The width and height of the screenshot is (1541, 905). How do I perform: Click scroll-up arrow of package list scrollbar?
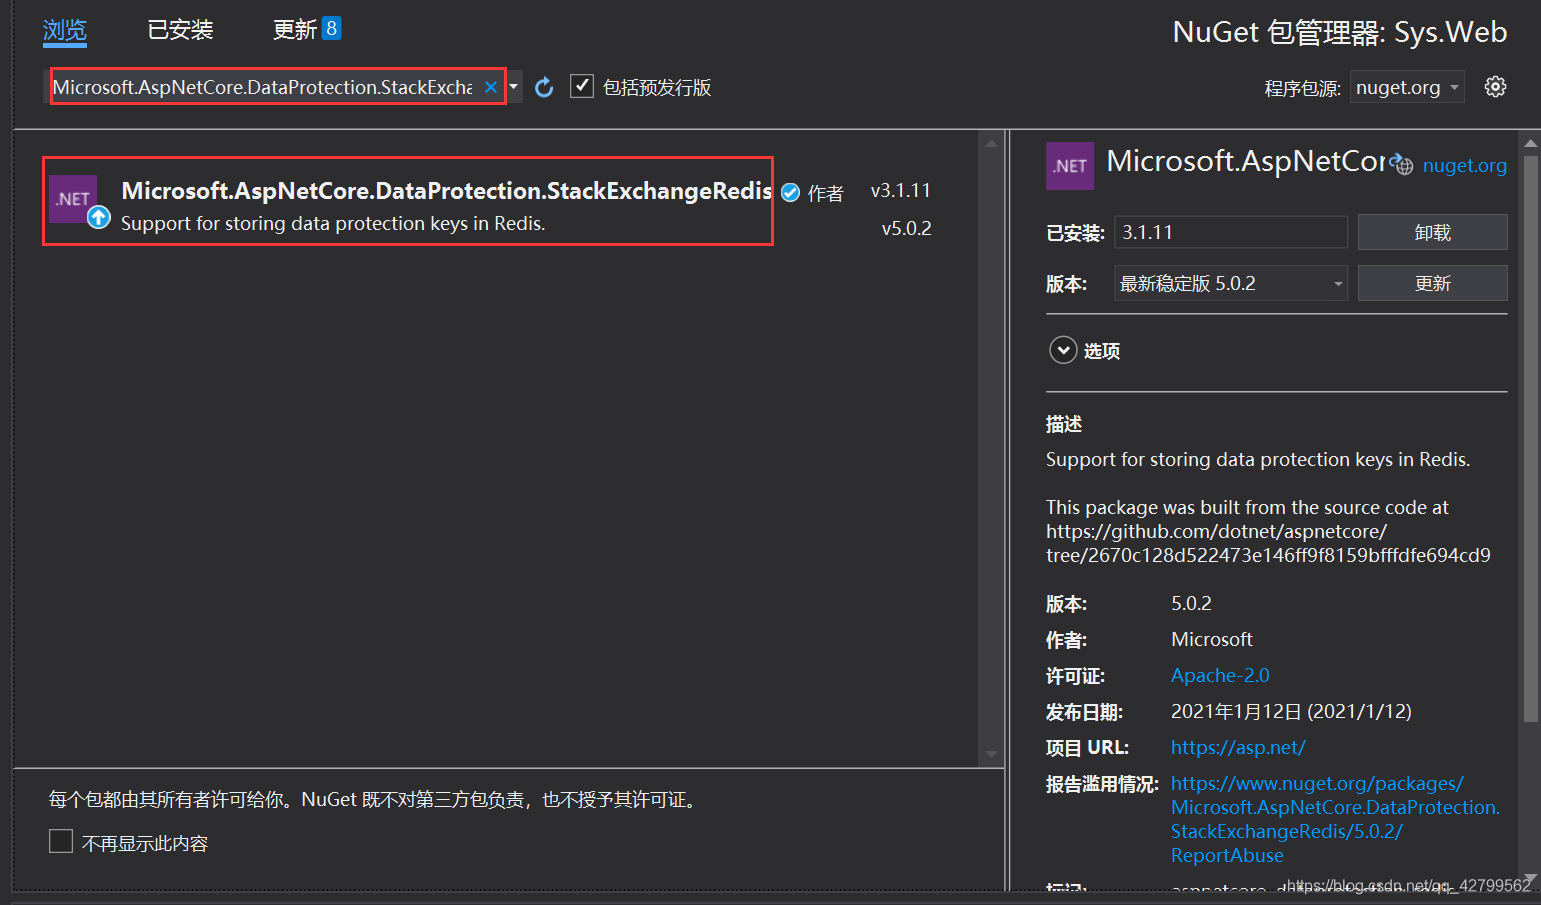[x=991, y=144]
